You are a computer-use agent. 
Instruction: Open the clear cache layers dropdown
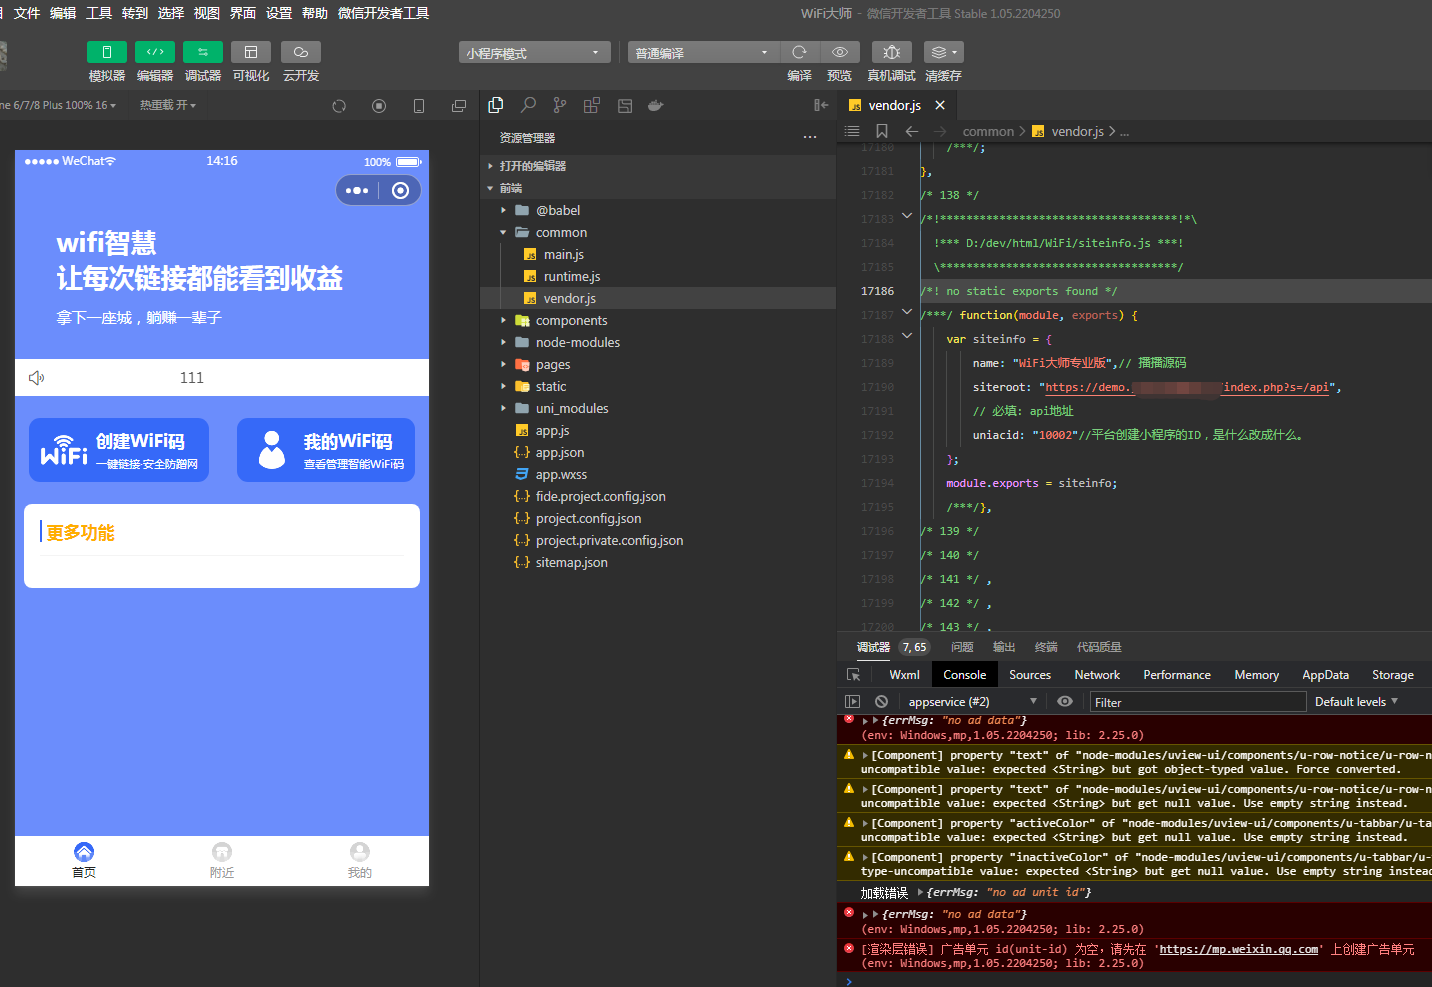(x=944, y=52)
